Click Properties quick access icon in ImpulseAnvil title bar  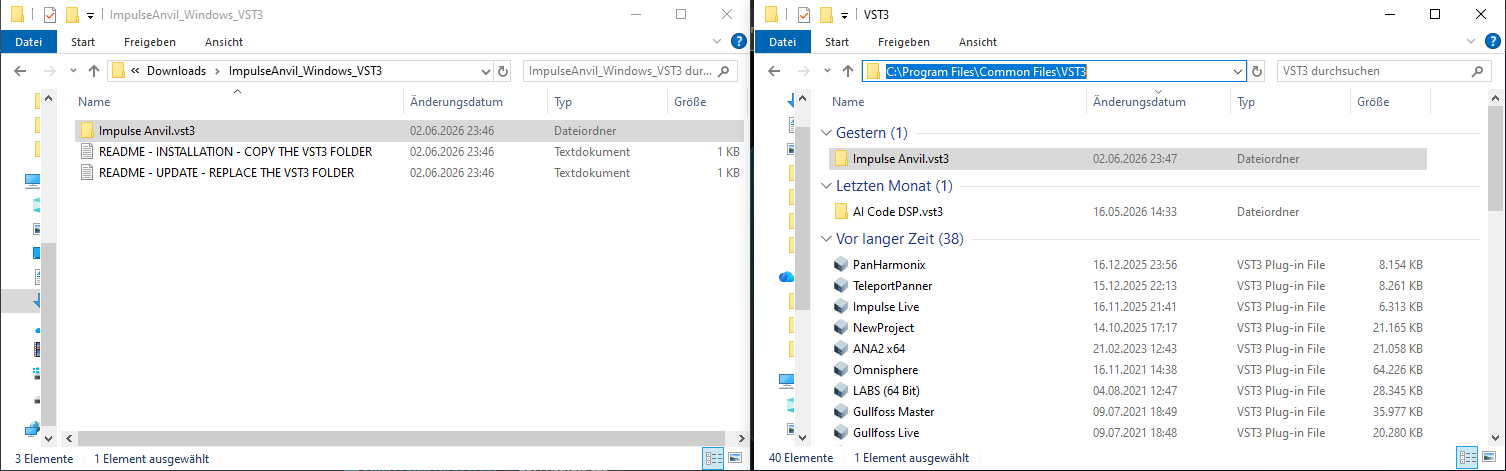[x=50, y=14]
